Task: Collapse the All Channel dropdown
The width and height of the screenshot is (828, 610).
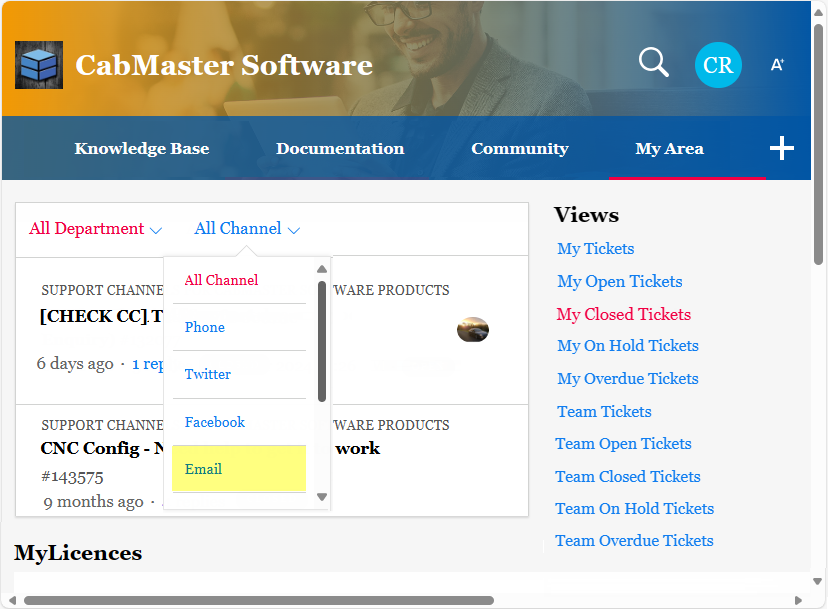Action: tap(247, 229)
